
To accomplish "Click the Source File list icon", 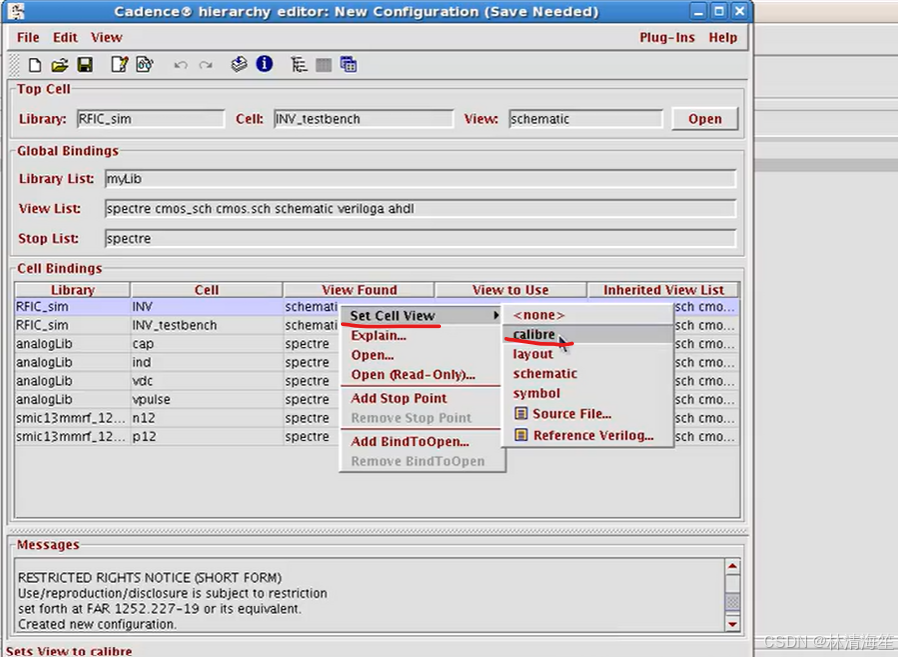I will point(521,413).
